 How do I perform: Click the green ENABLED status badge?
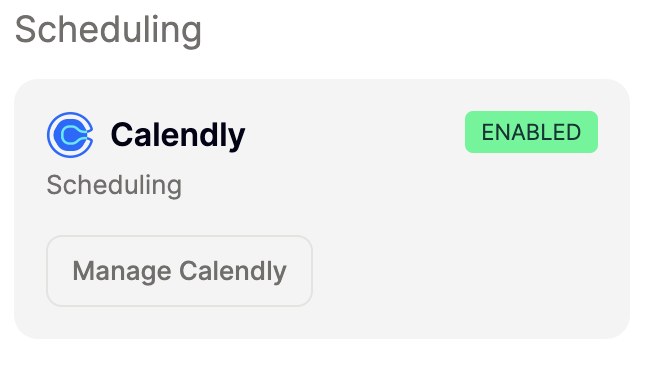(x=531, y=132)
